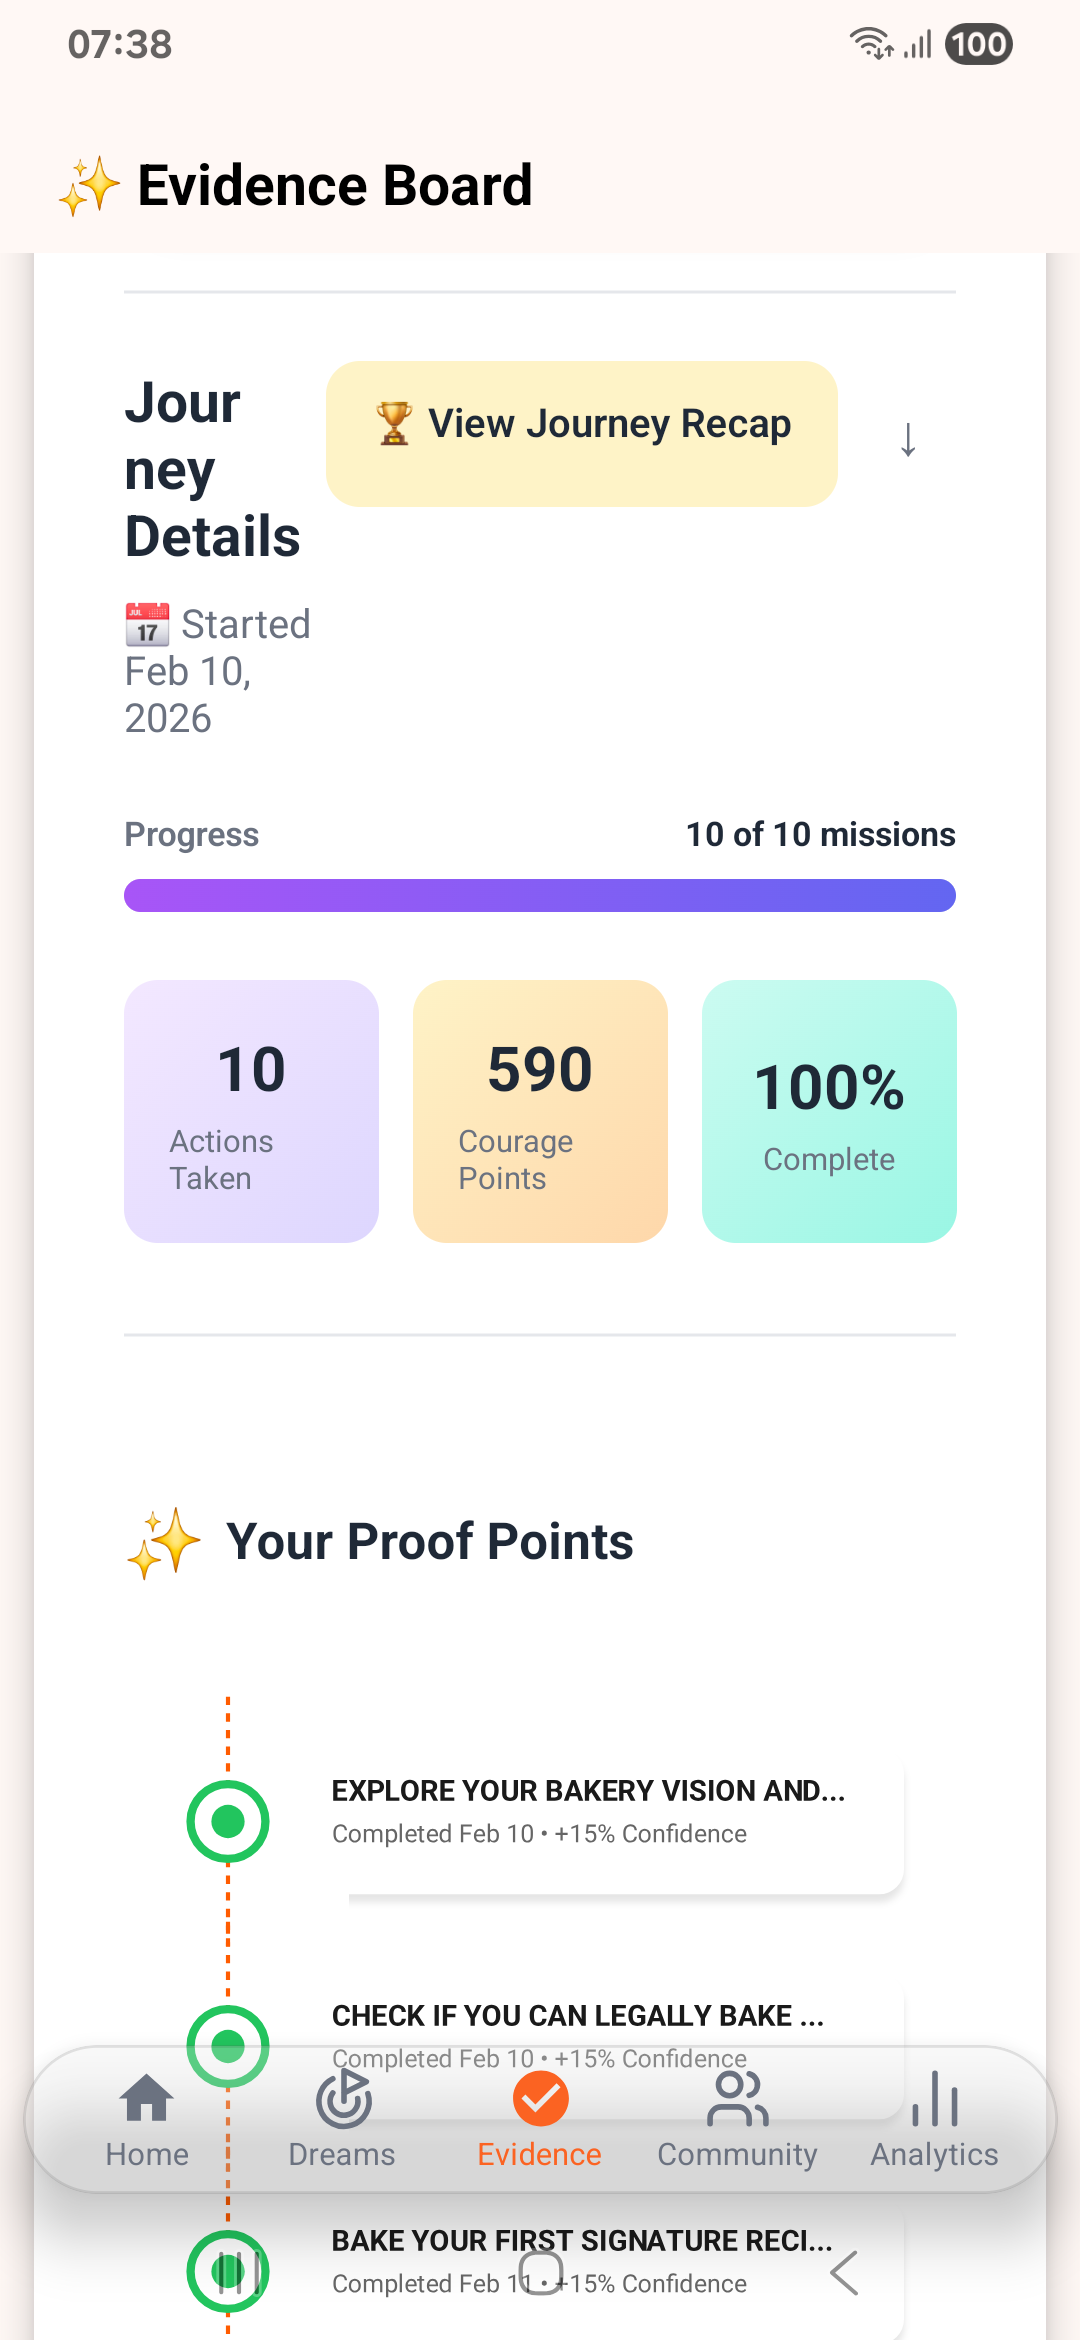Tap the calendar icon next to Started

[x=147, y=625]
